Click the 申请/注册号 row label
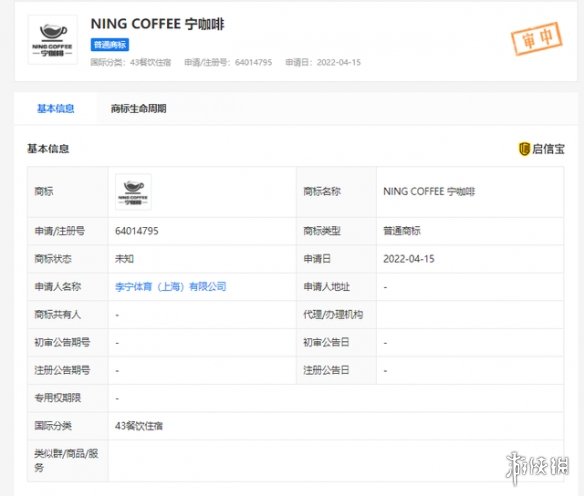The height and width of the screenshot is (496, 584). pyautogui.click(x=60, y=231)
